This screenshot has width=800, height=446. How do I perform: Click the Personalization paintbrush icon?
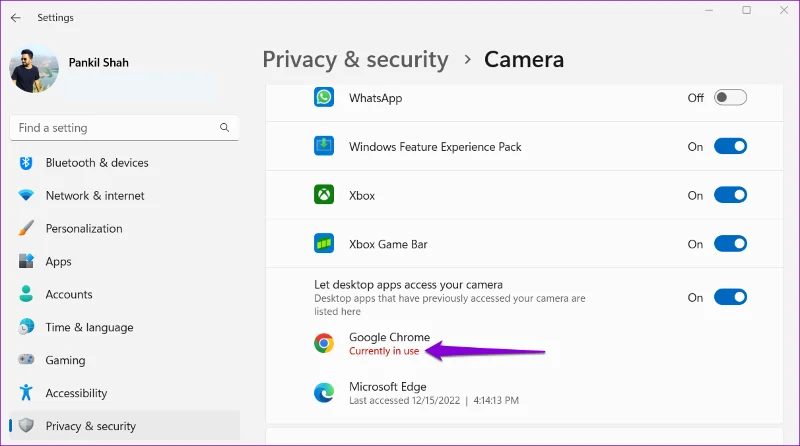26,228
